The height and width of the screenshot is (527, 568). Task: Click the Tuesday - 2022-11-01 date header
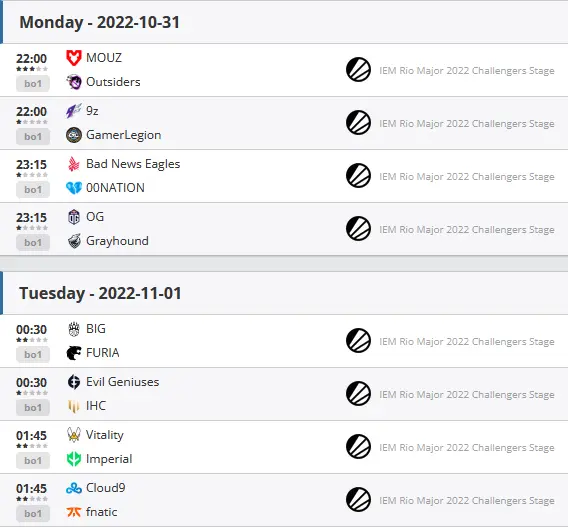100,293
